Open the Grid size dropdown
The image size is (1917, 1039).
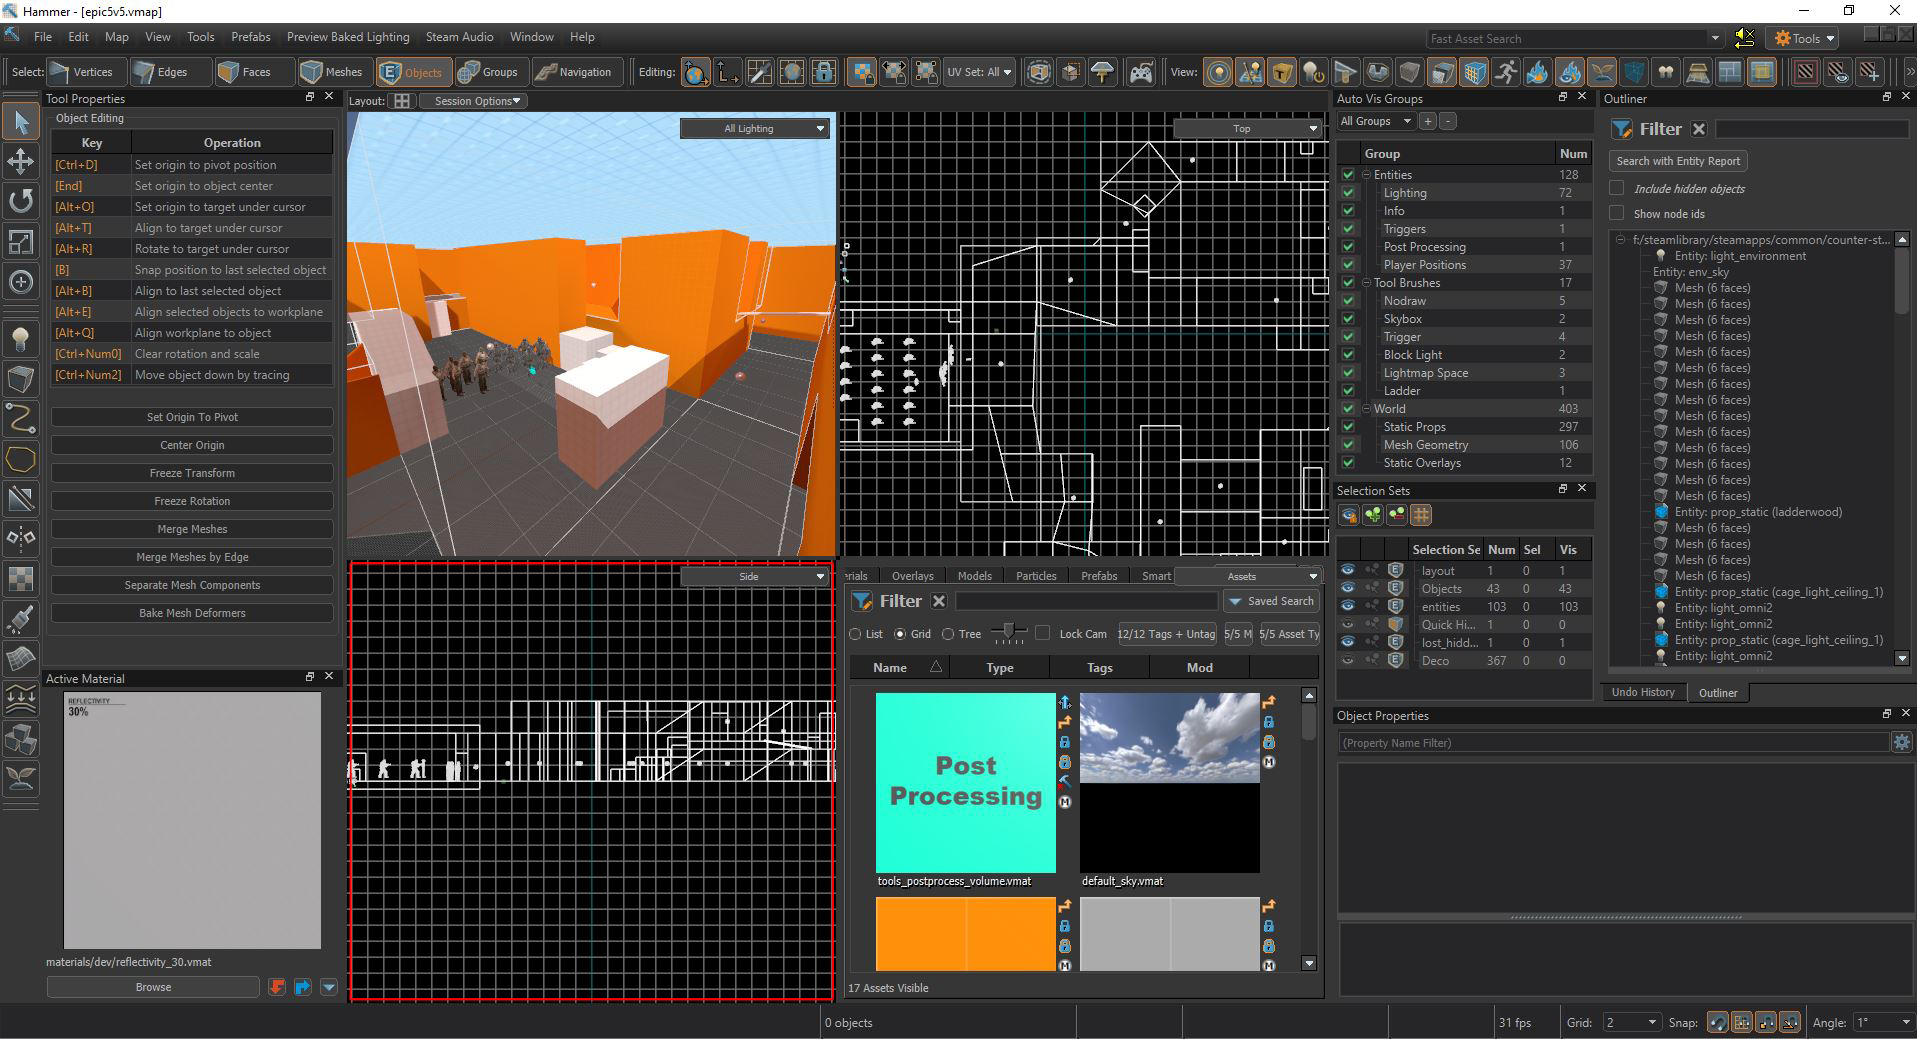pos(1631,1022)
